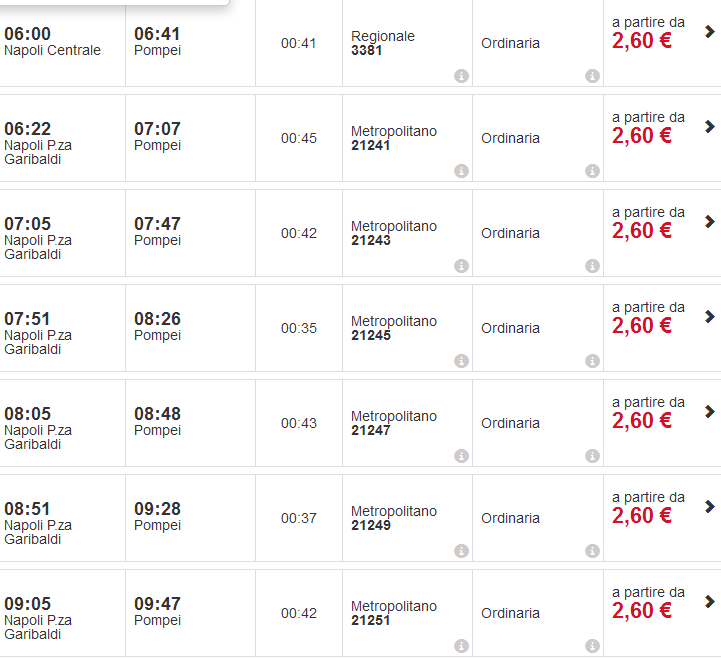This screenshot has width=721, height=658.
Task: Expand the 06:00 Napoli Centrale fare arrow
Action: point(710,32)
